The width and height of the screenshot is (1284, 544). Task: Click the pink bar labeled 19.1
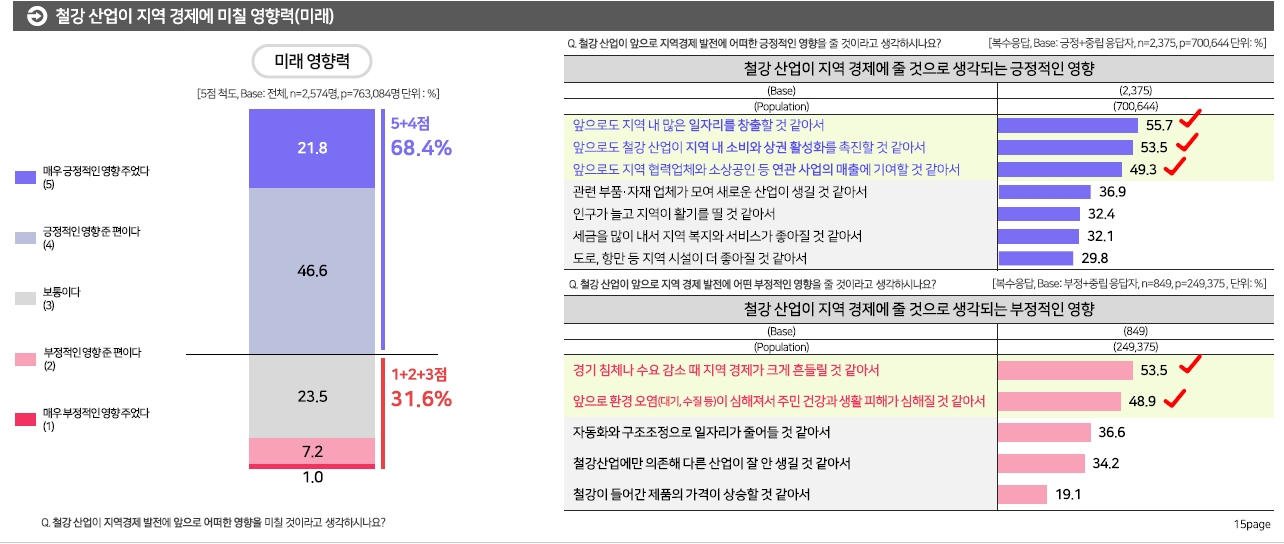coord(1022,494)
